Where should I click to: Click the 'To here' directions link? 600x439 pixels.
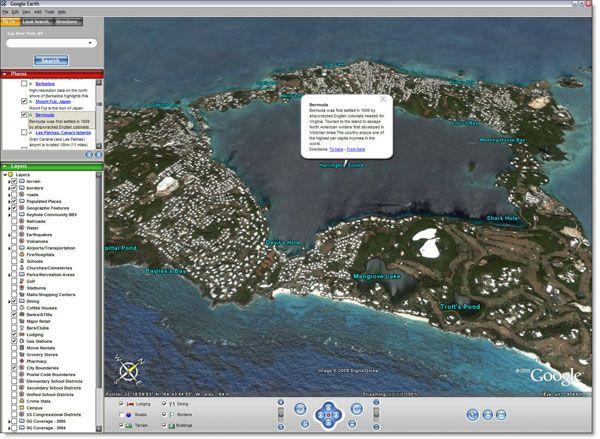336,149
